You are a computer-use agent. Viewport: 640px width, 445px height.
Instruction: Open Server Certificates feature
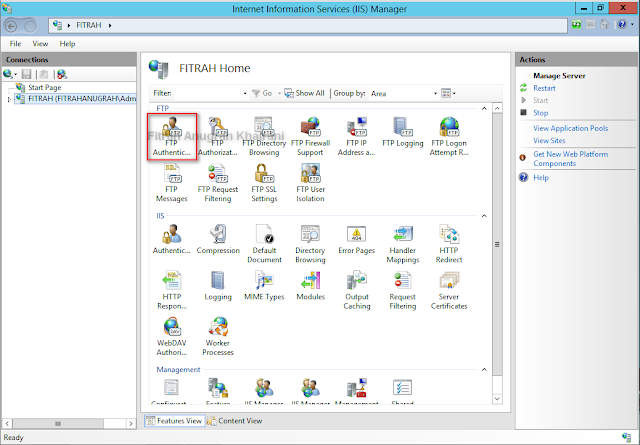(449, 290)
